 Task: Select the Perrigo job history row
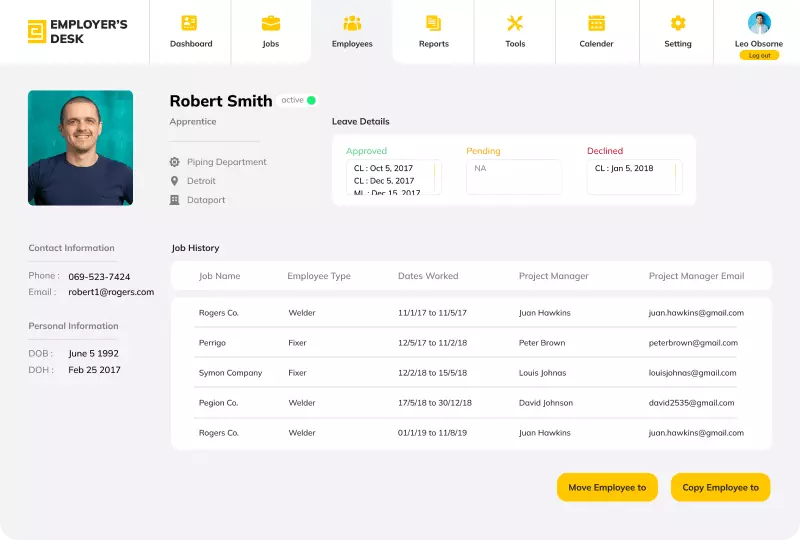(x=470, y=343)
